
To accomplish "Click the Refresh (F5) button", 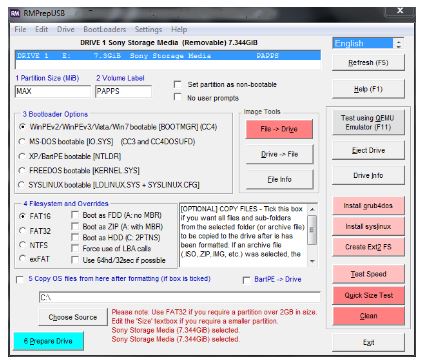I will [x=368, y=63].
